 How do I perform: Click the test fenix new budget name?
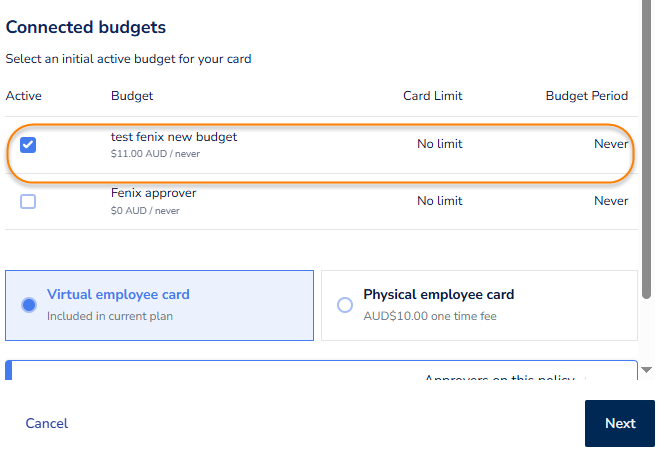coord(174,136)
